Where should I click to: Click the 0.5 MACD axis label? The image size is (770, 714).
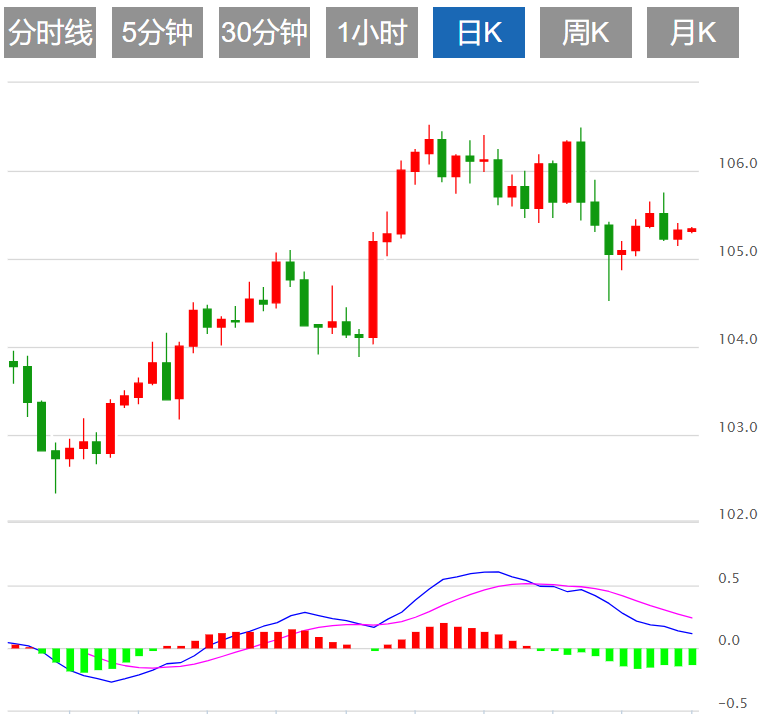[729, 578]
